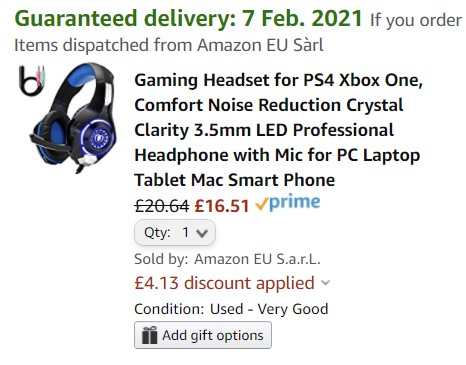Screen dimensions: 466x365
Task: Click the struck-through price £20.64
Action: 162,206
